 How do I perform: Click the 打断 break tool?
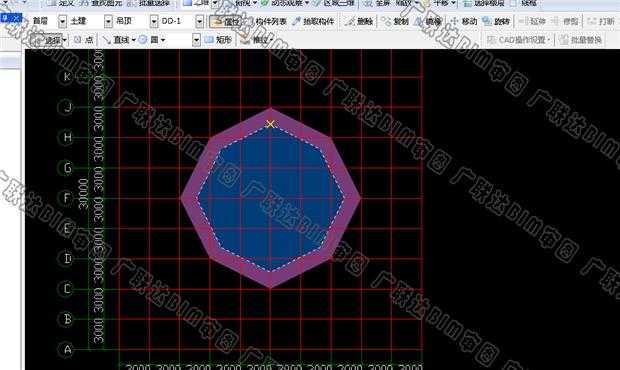click(x=601, y=21)
